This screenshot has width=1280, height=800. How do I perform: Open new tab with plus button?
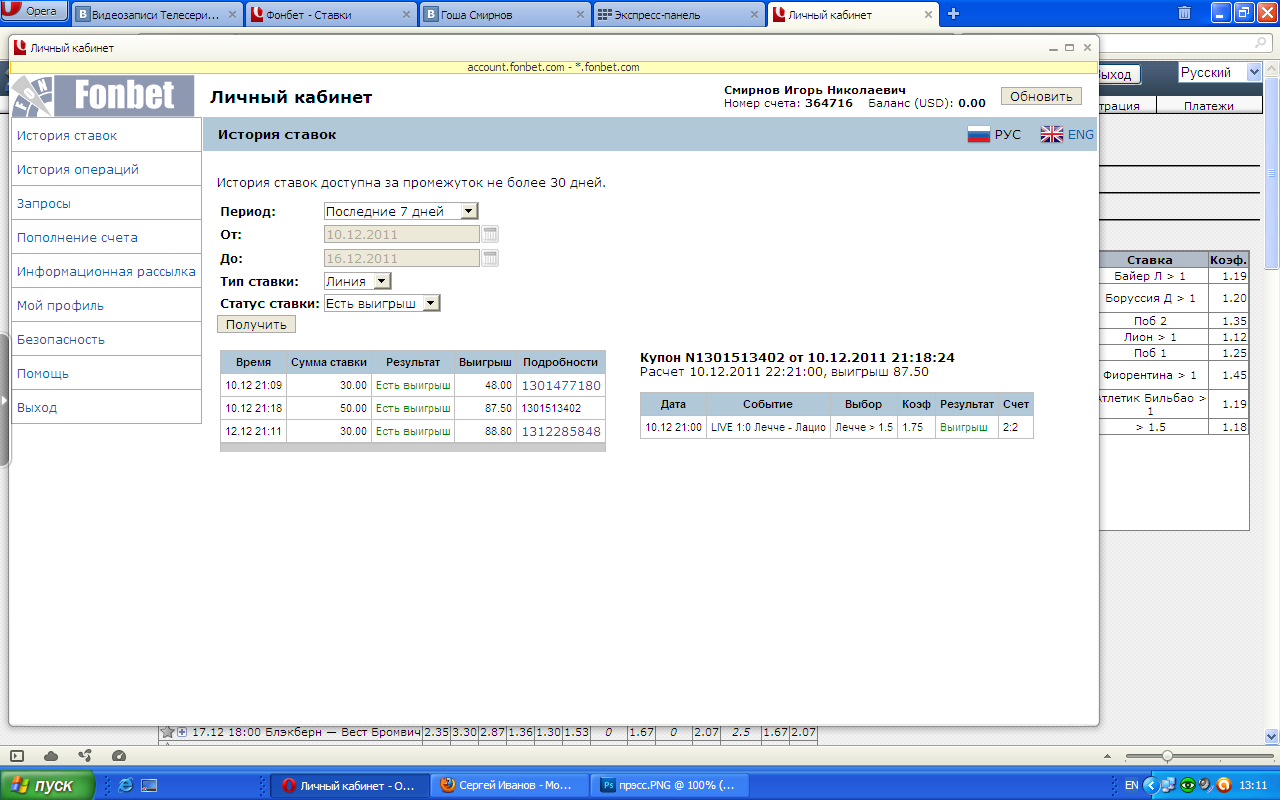pyautogui.click(x=953, y=14)
